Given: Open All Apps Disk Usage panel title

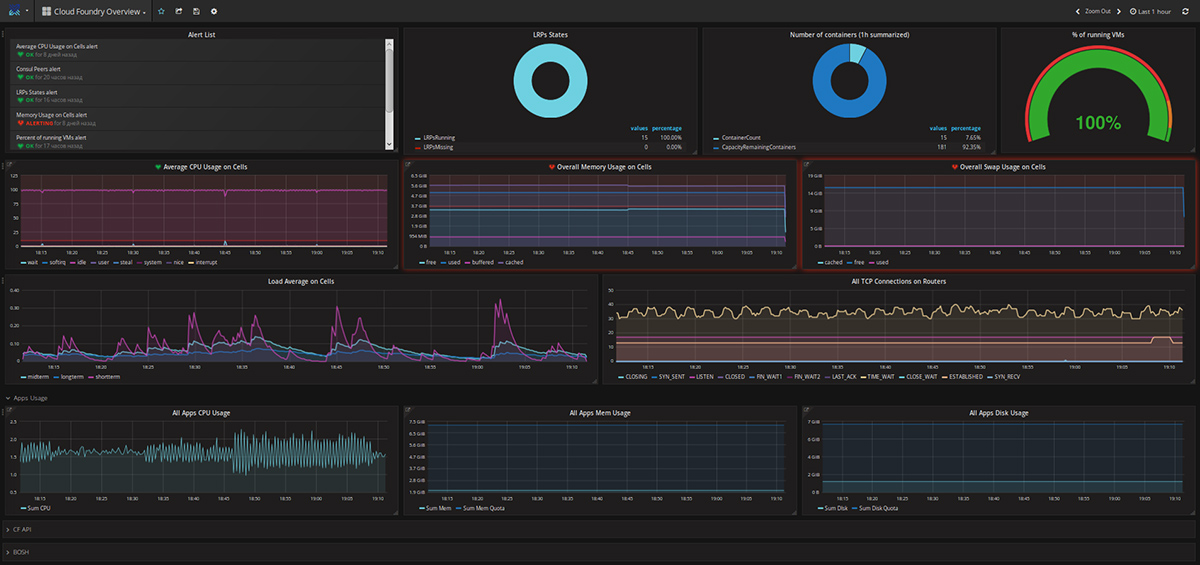Looking at the screenshot, I should (x=998, y=413).
